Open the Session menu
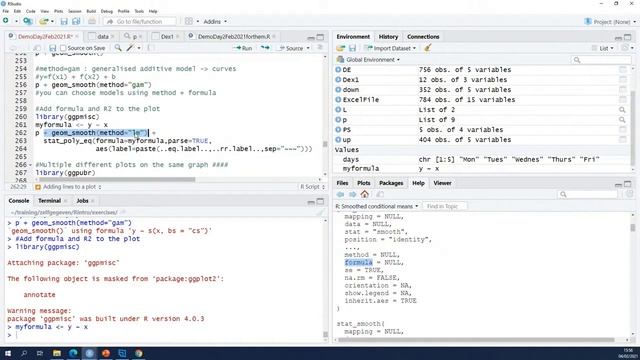The width and height of the screenshot is (640, 360). point(75,11)
